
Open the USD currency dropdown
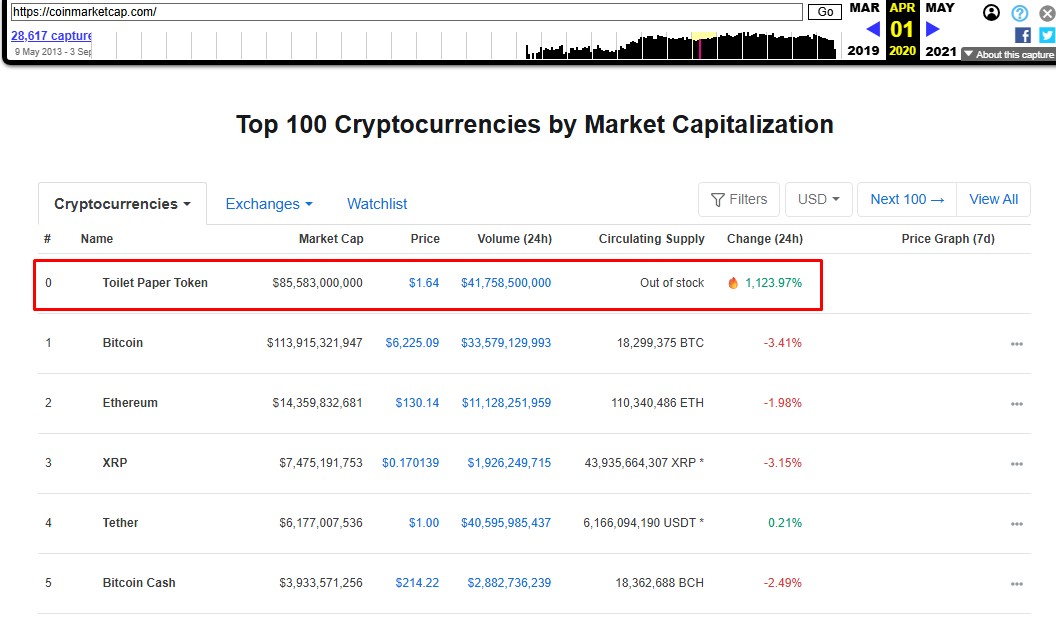819,199
